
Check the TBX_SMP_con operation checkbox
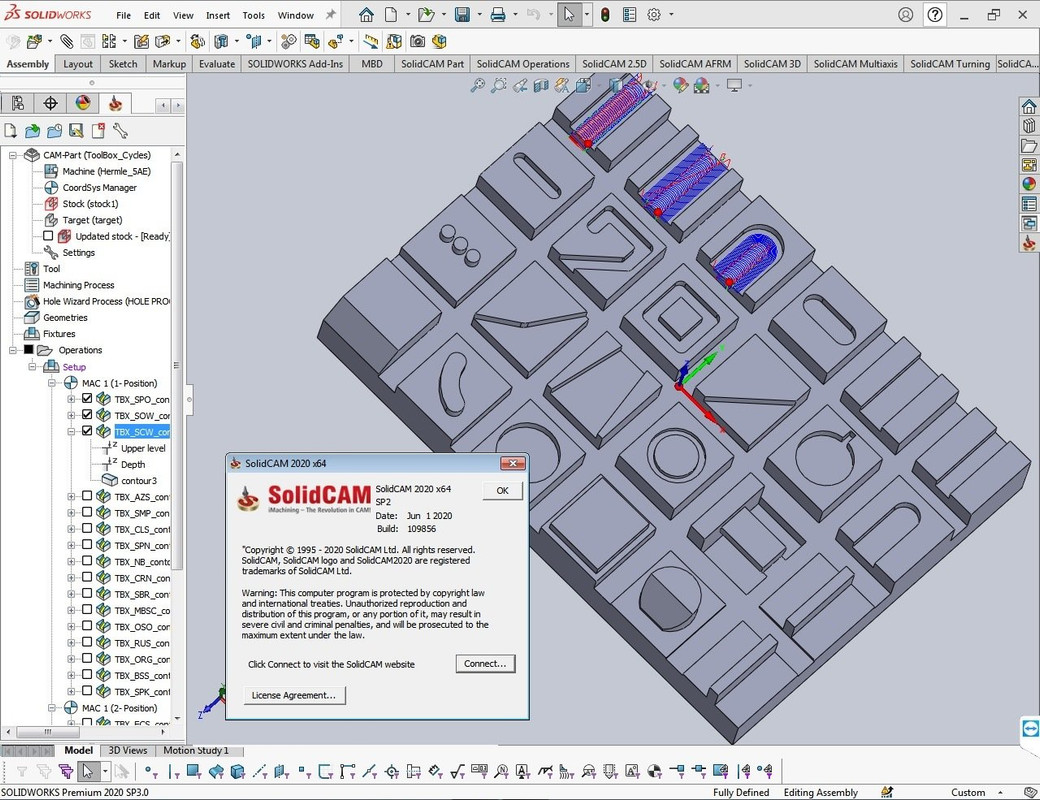(87, 512)
